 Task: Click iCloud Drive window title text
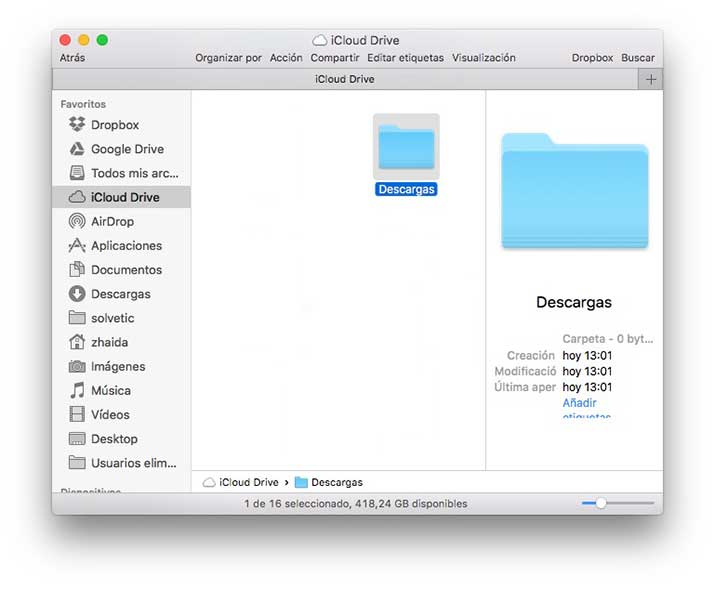point(365,41)
